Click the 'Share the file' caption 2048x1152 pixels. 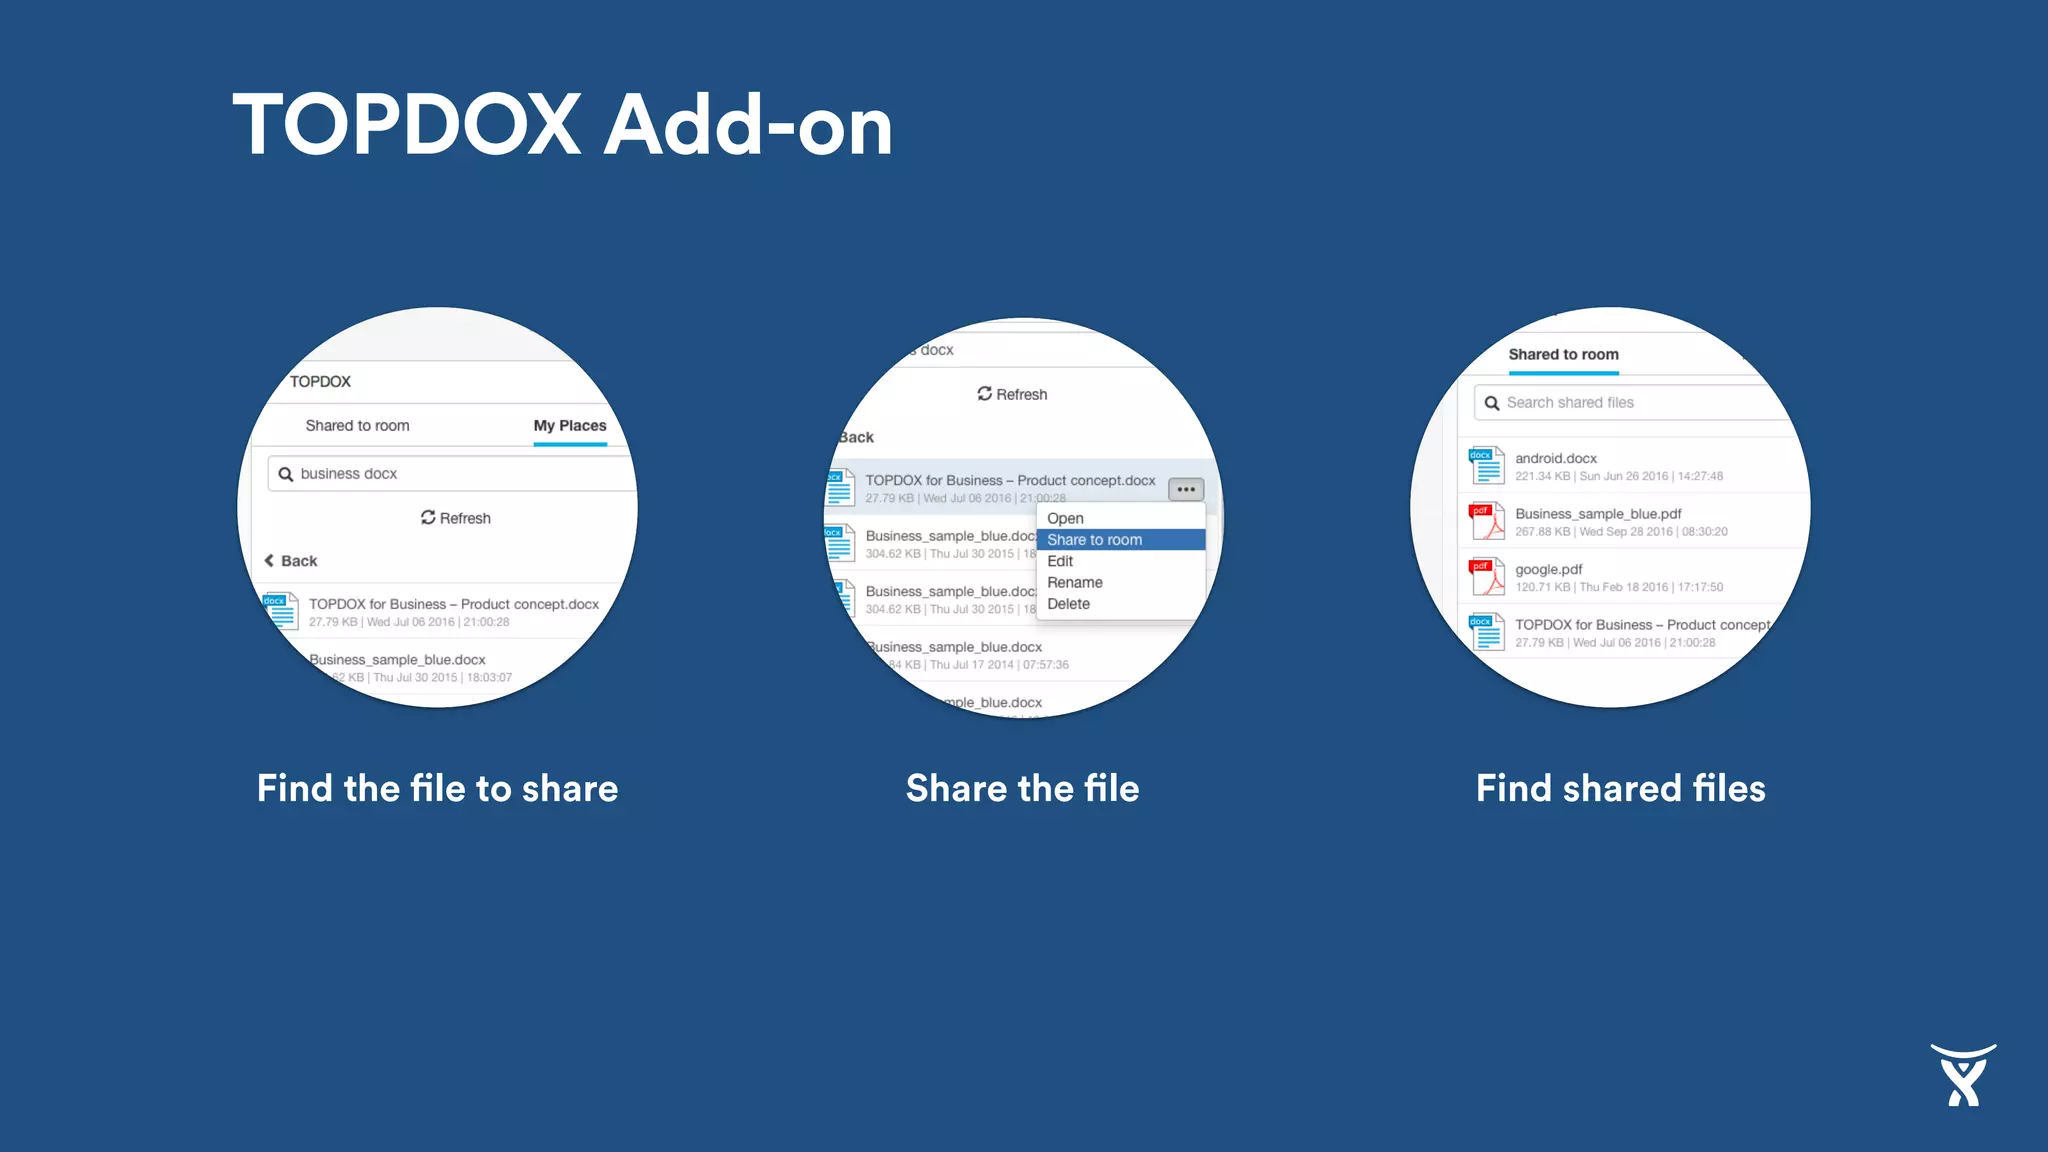click(1022, 788)
